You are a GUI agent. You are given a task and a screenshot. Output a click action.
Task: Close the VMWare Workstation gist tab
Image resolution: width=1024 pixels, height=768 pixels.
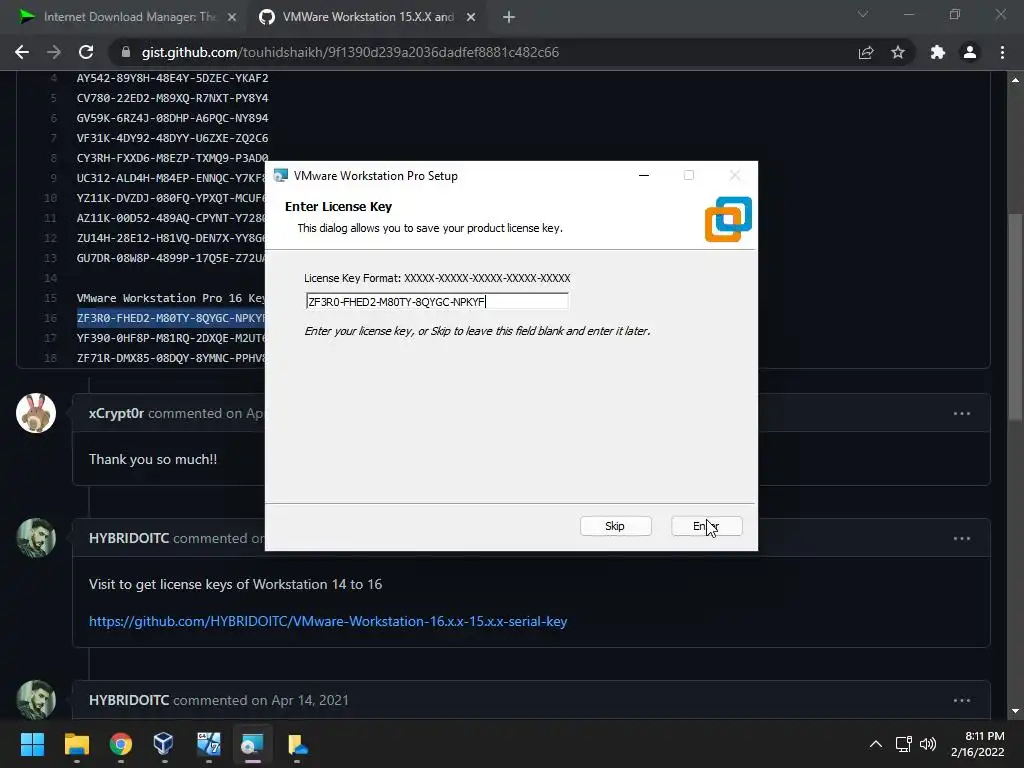[471, 18]
